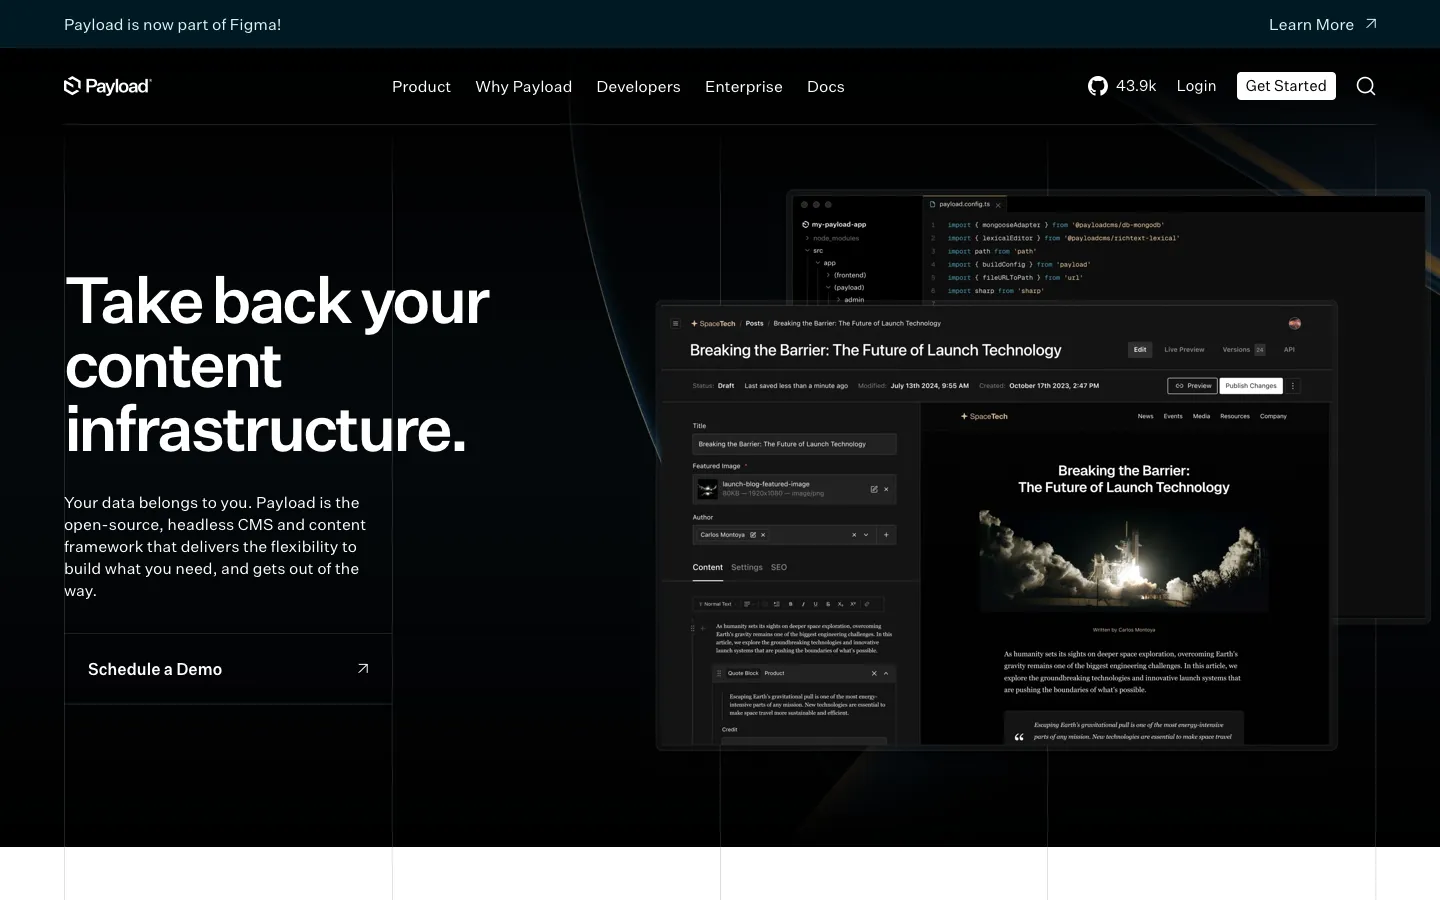The image size is (1440, 900).
Task: Close the payload.config.ts editor tab
Action: coord(998,205)
